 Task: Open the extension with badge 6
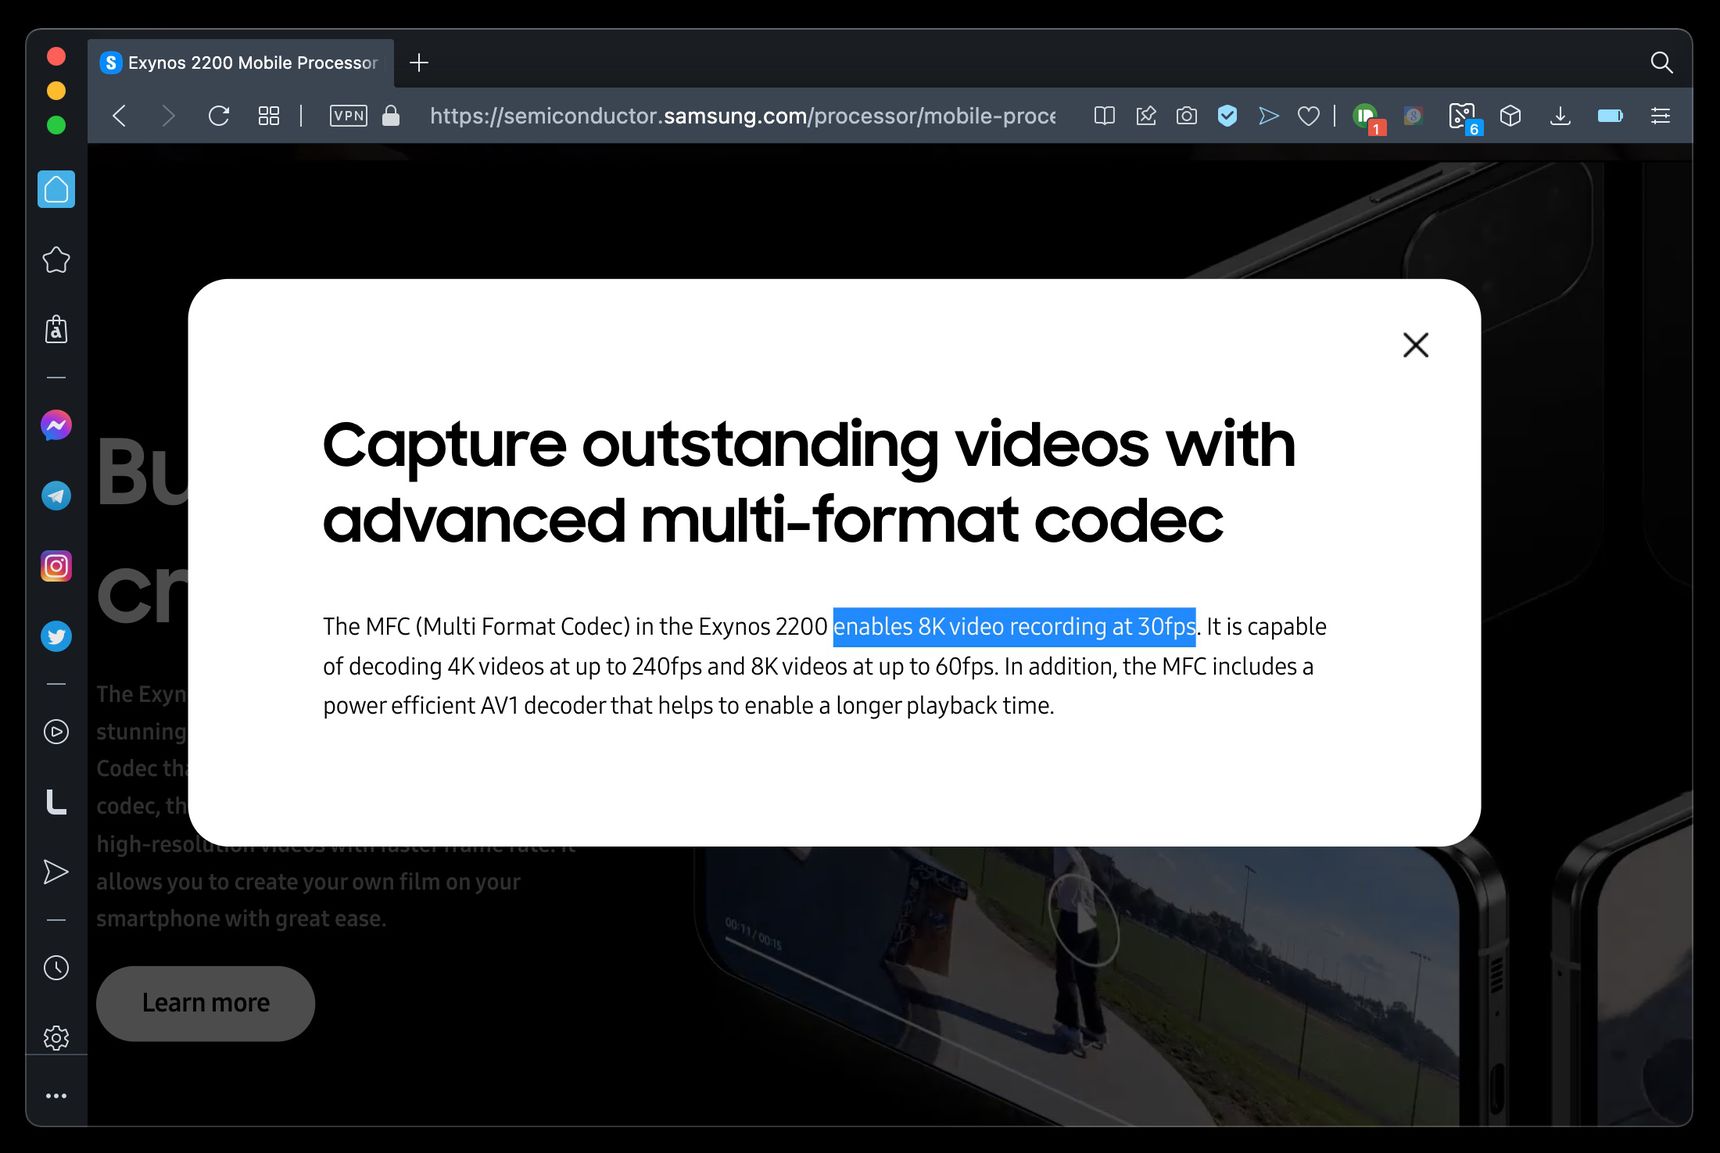coord(1463,117)
